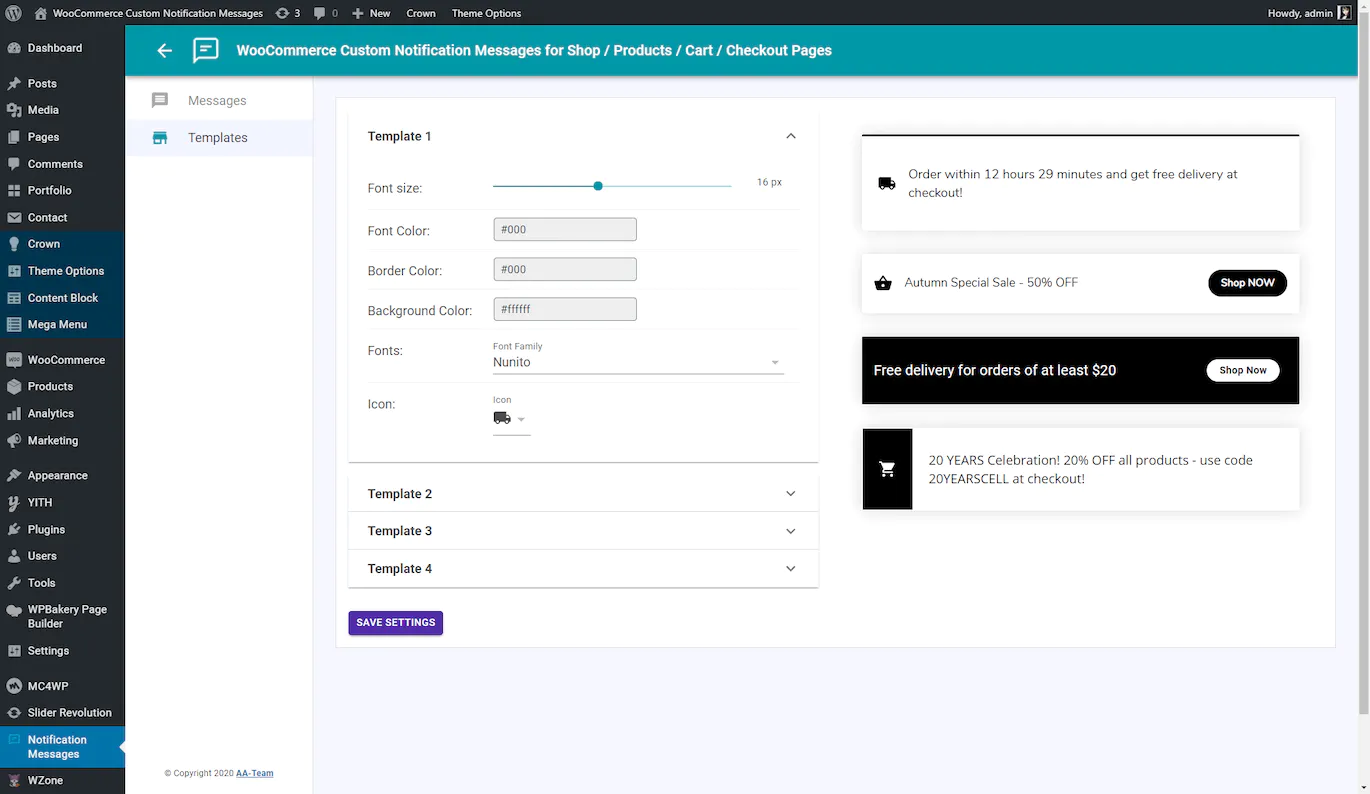The height and width of the screenshot is (794, 1370).
Task: Click the Dashboard gauge icon
Action: tap(14, 48)
